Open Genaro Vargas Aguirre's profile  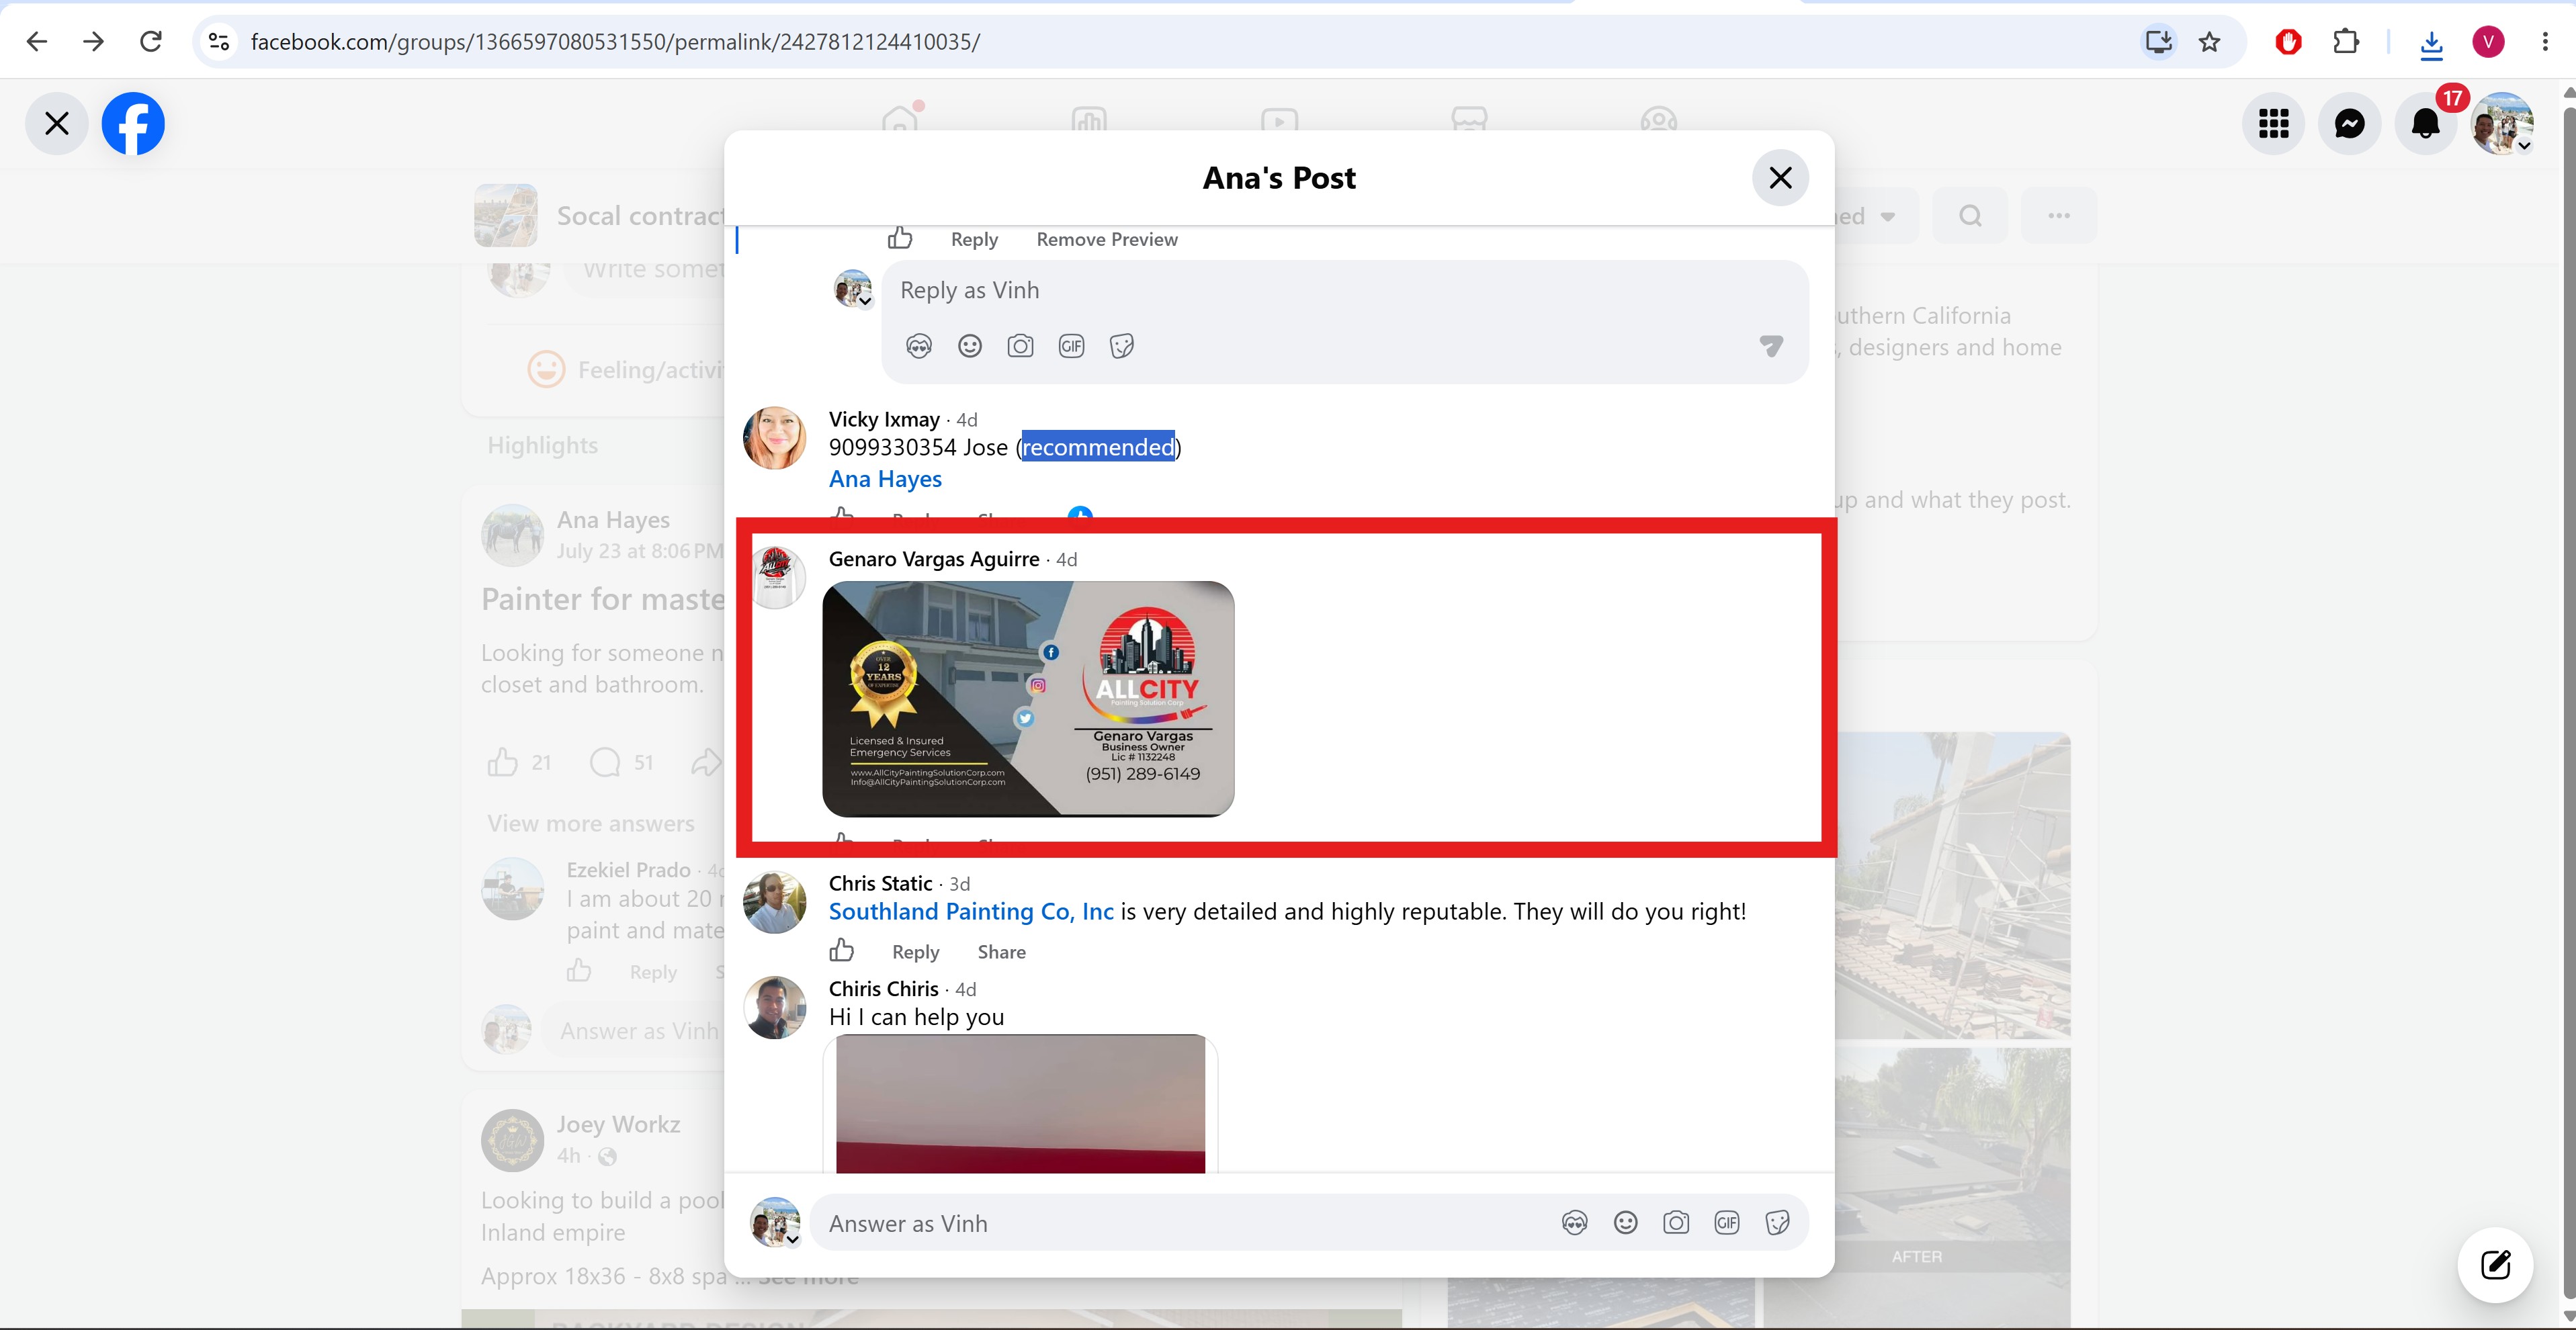tap(934, 559)
